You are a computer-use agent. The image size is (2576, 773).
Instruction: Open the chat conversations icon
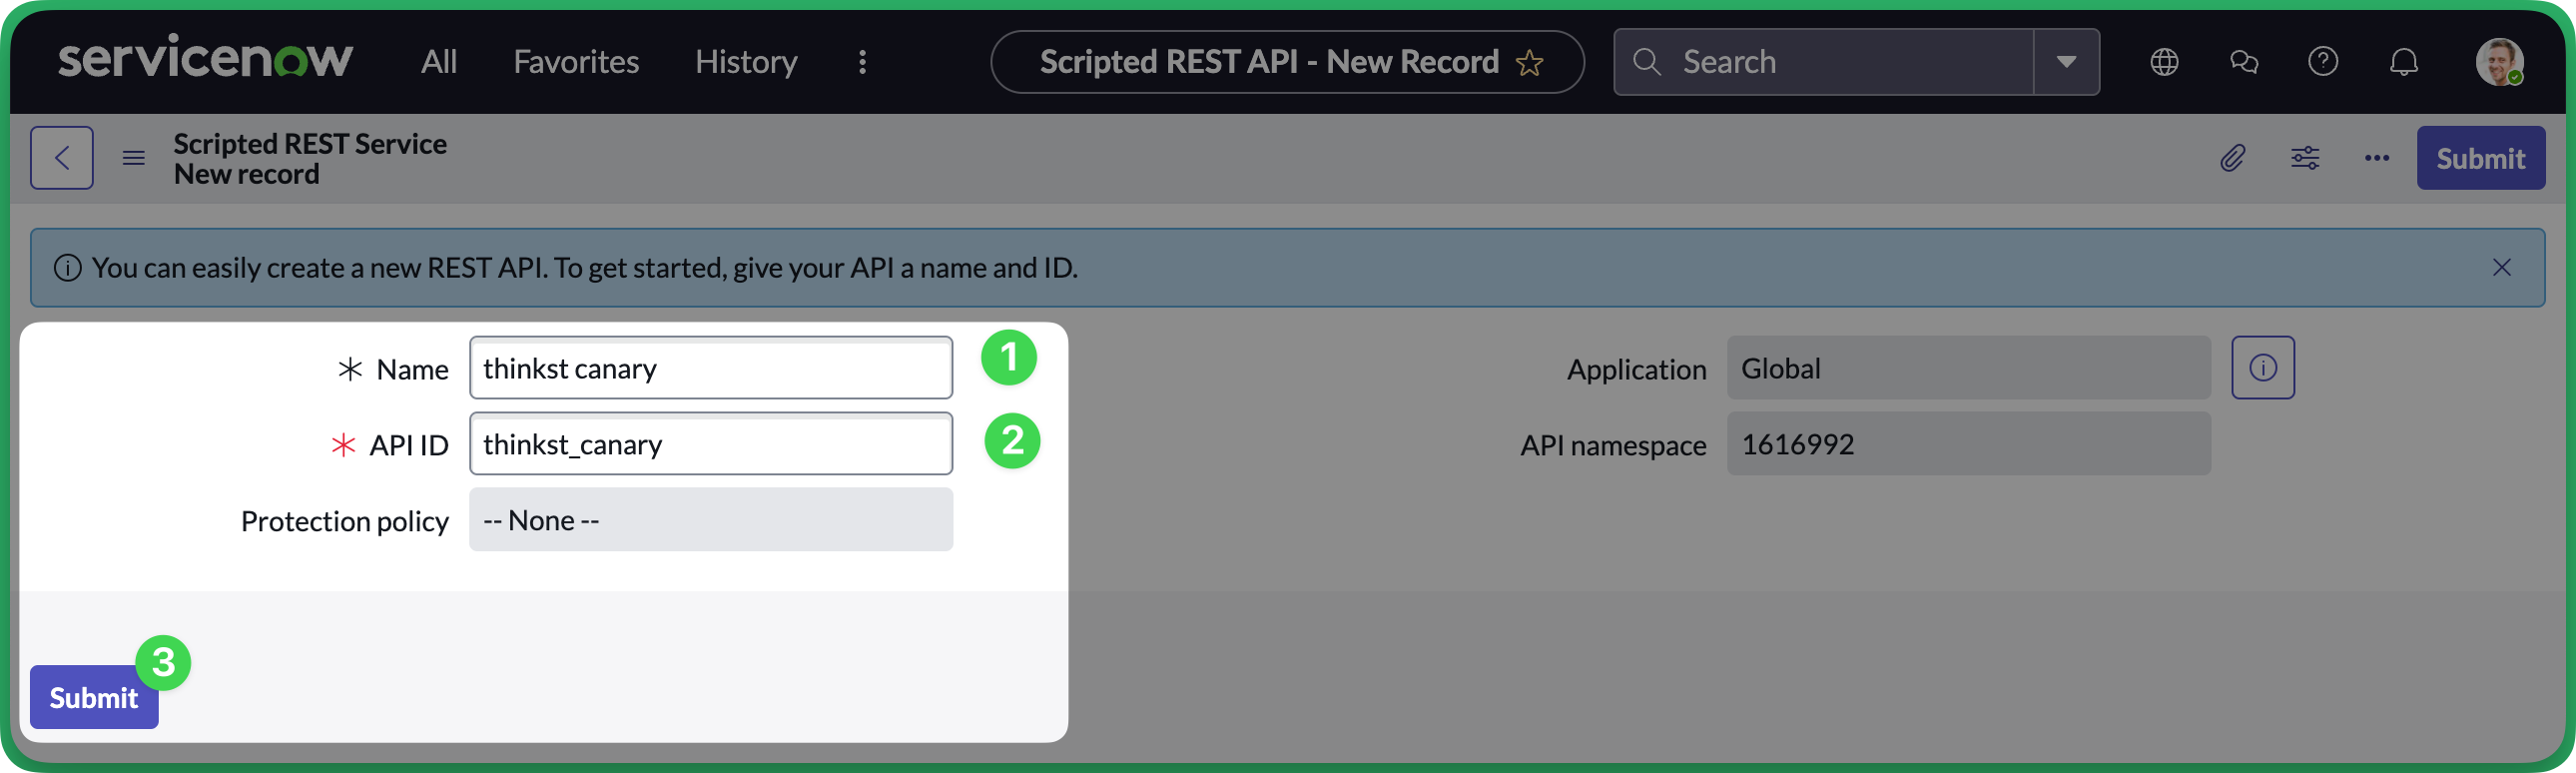tap(2244, 62)
